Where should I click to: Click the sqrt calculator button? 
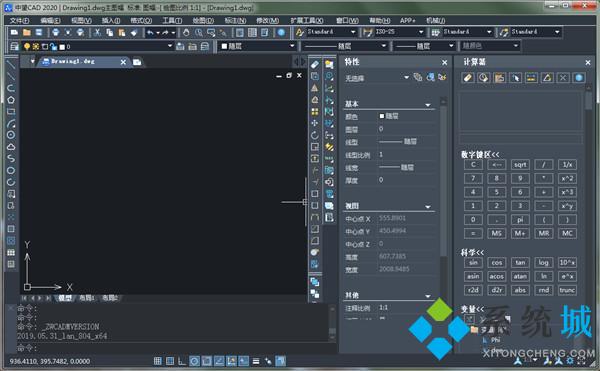520,165
